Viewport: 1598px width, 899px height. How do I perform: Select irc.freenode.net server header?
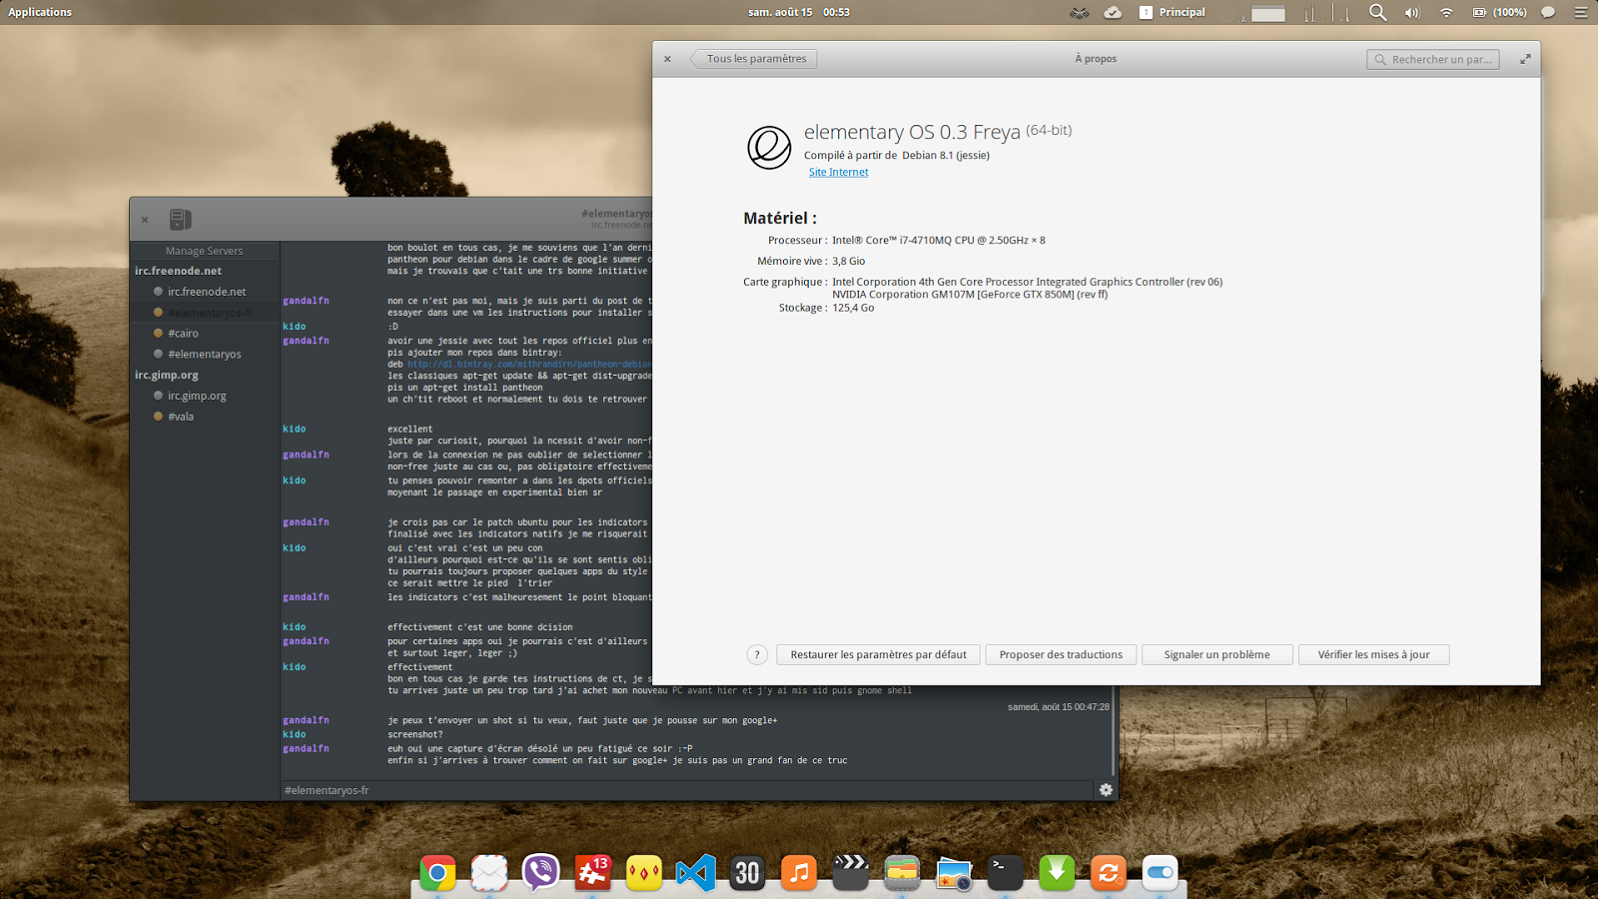pos(179,271)
